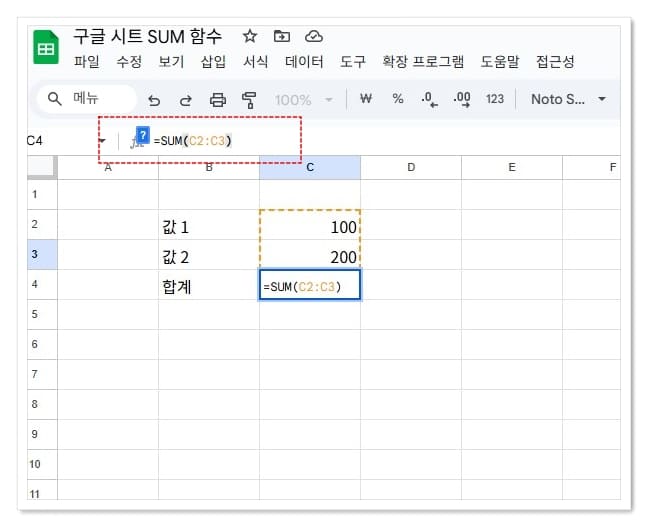Select row 4 header
This screenshot has width=648, height=527.
point(42,284)
